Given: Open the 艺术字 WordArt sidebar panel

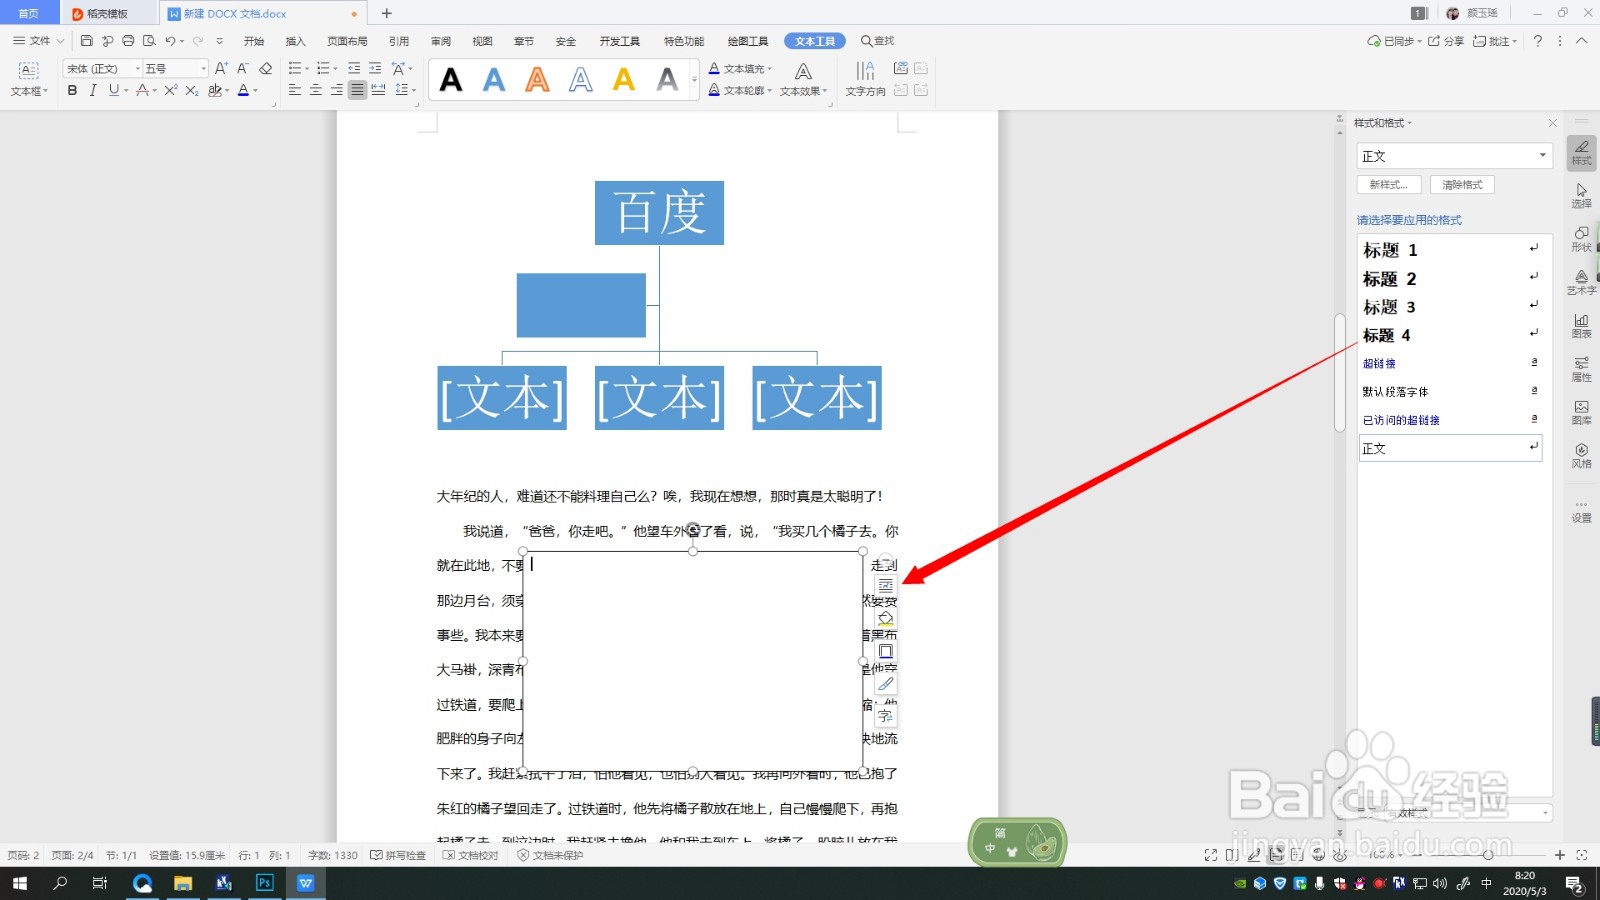Looking at the screenshot, I should pyautogui.click(x=1581, y=282).
